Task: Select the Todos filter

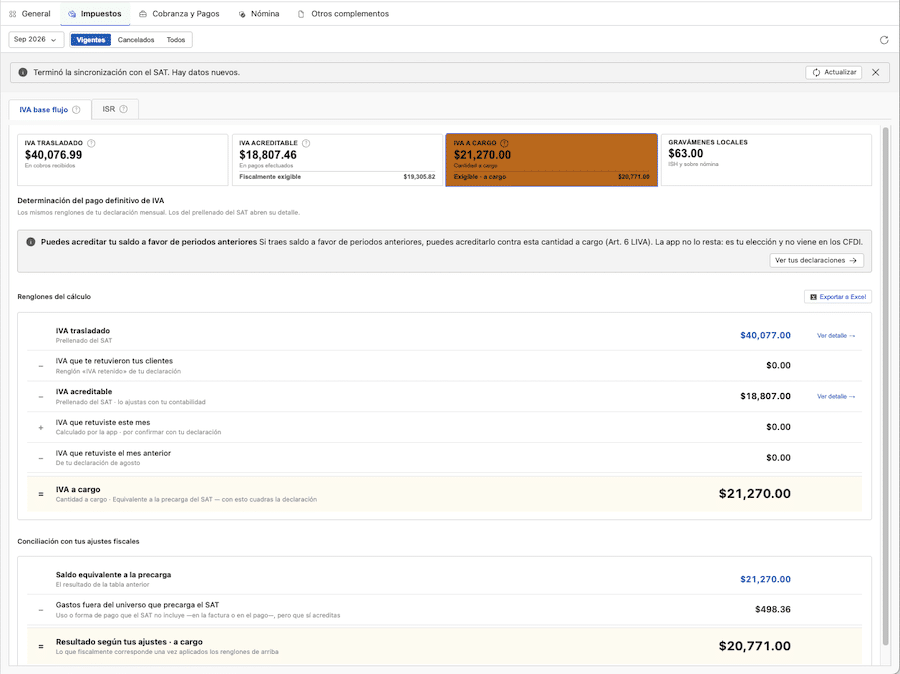Action: [176, 40]
